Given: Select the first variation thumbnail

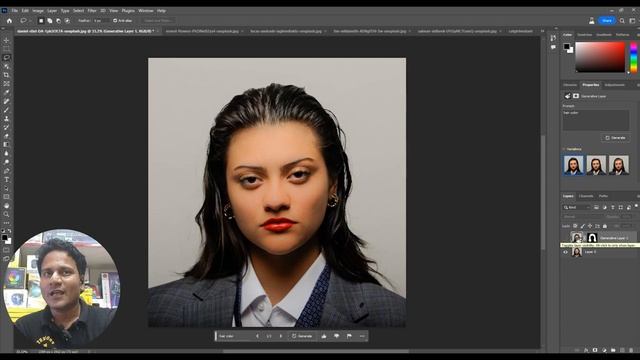Looking at the screenshot, I should (x=573, y=165).
